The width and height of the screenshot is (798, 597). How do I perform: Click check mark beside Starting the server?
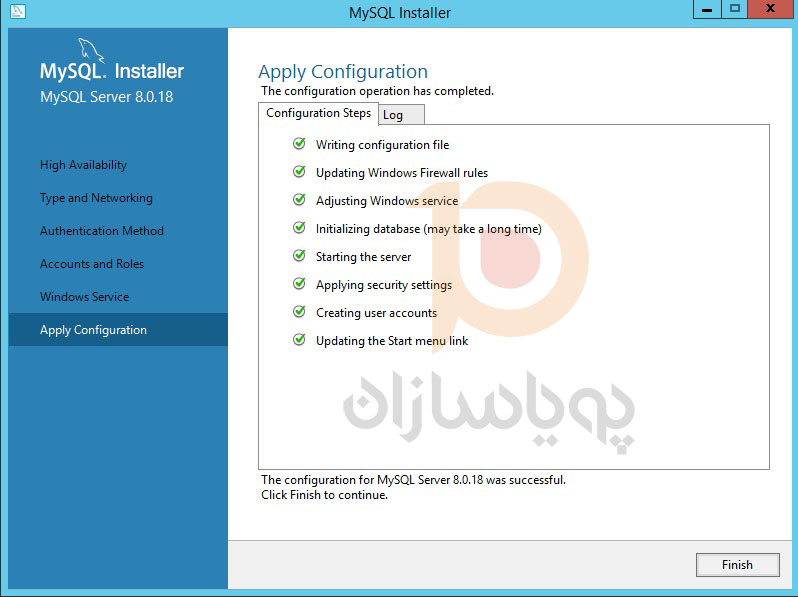tap(299, 256)
